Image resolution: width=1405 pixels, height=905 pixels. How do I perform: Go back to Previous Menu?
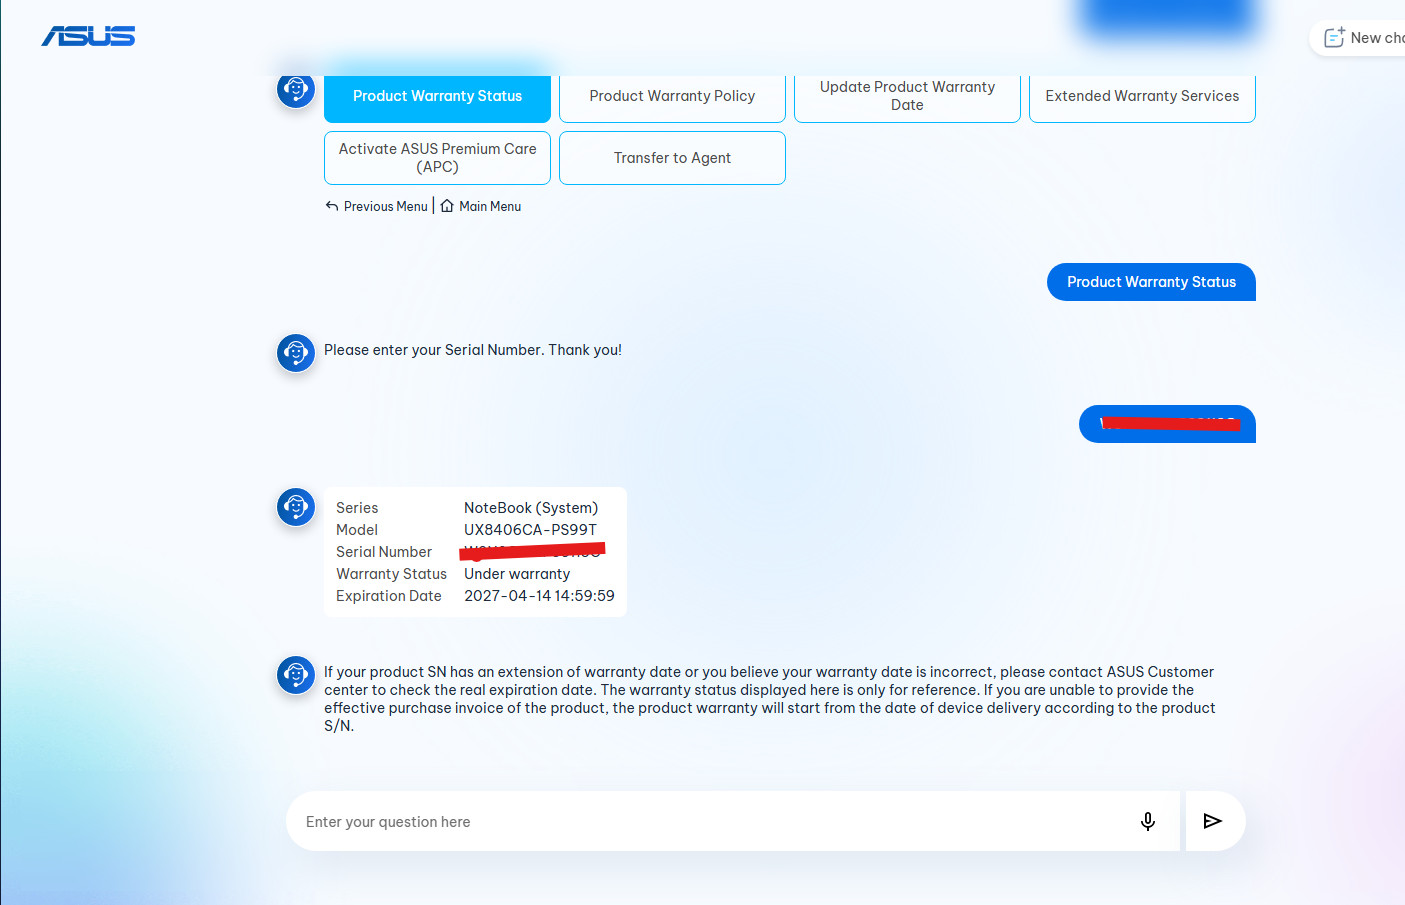click(377, 206)
